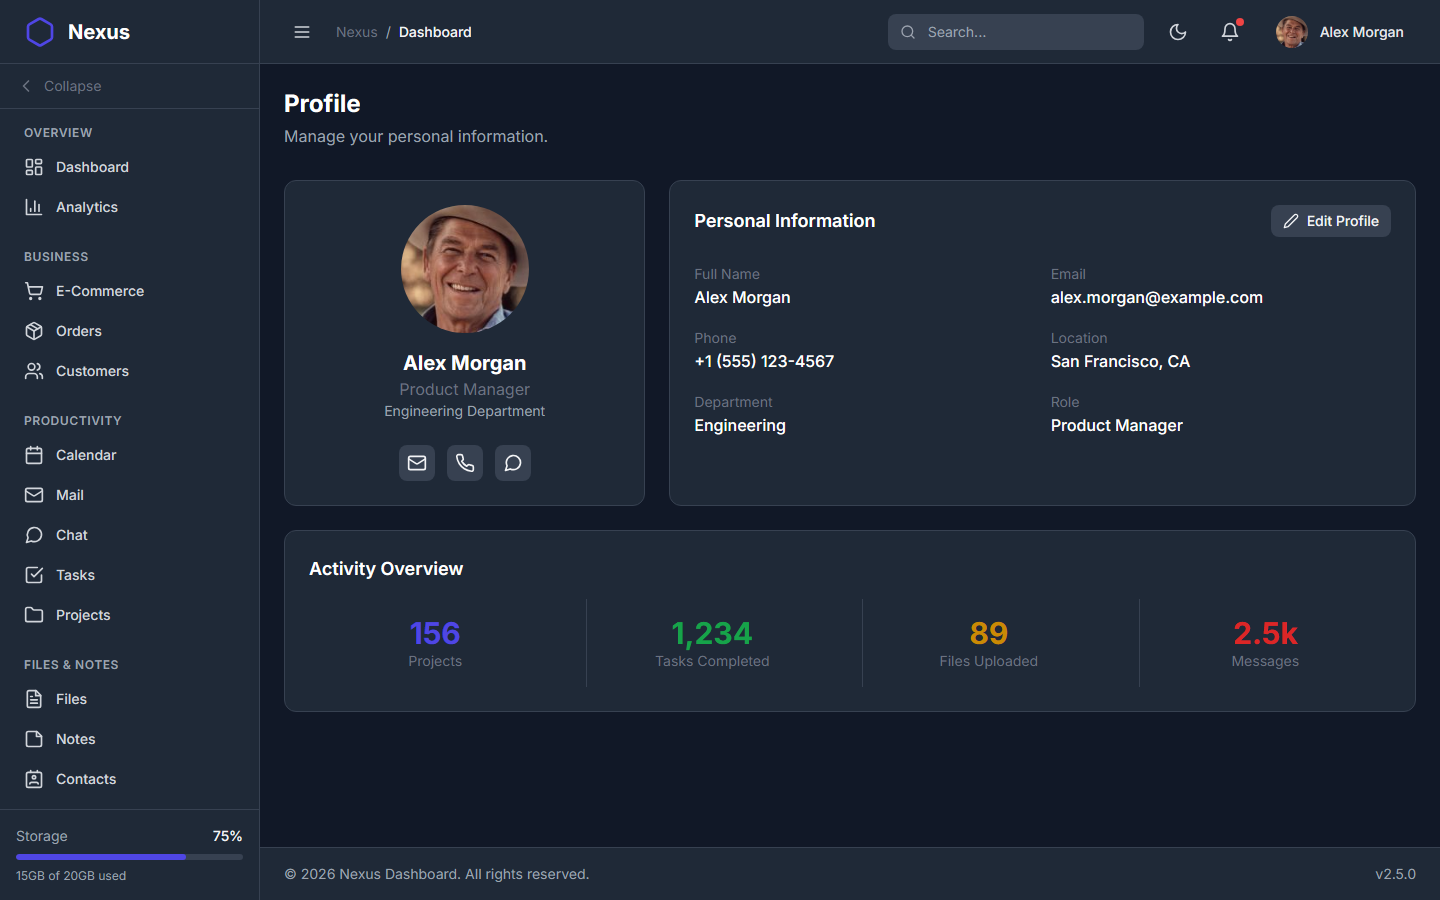Click the phone icon button on profile card
This screenshot has width=1440, height=900.
pyautogui.click(x=465, y=463)
